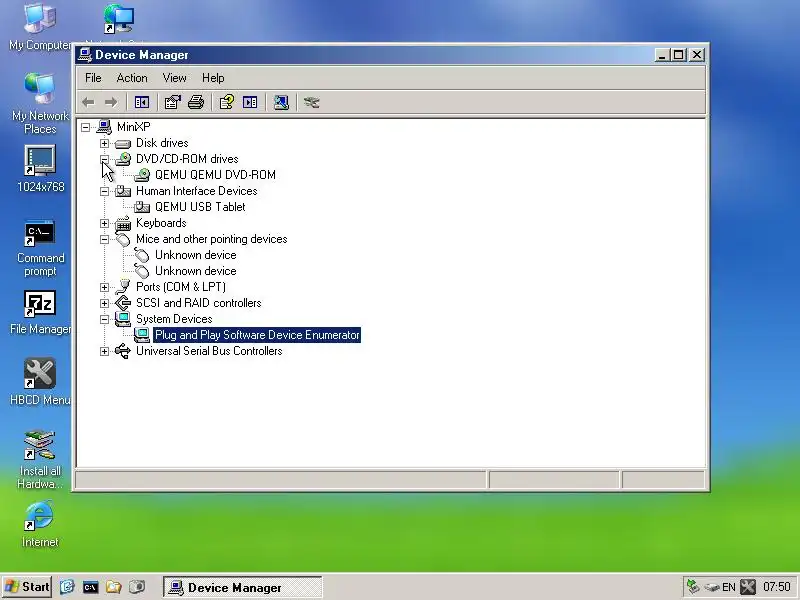The height and width of the screenshot is (600, 800).
Task: Click the Help question-mark toolbar icon
Action: click(x=227, y=103)
